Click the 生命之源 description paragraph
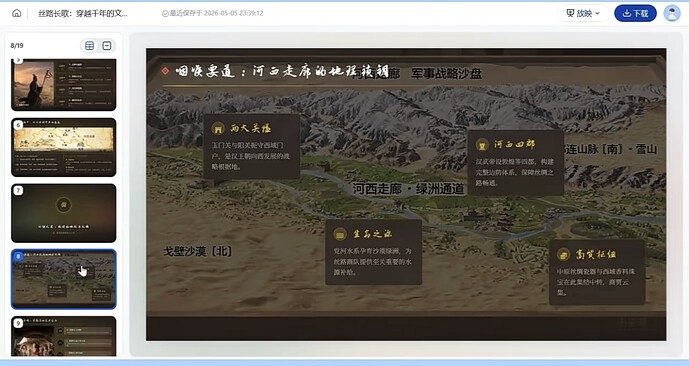Image resolution: width=689 pixels, height=366 pixels. click(x=373, y=262)
